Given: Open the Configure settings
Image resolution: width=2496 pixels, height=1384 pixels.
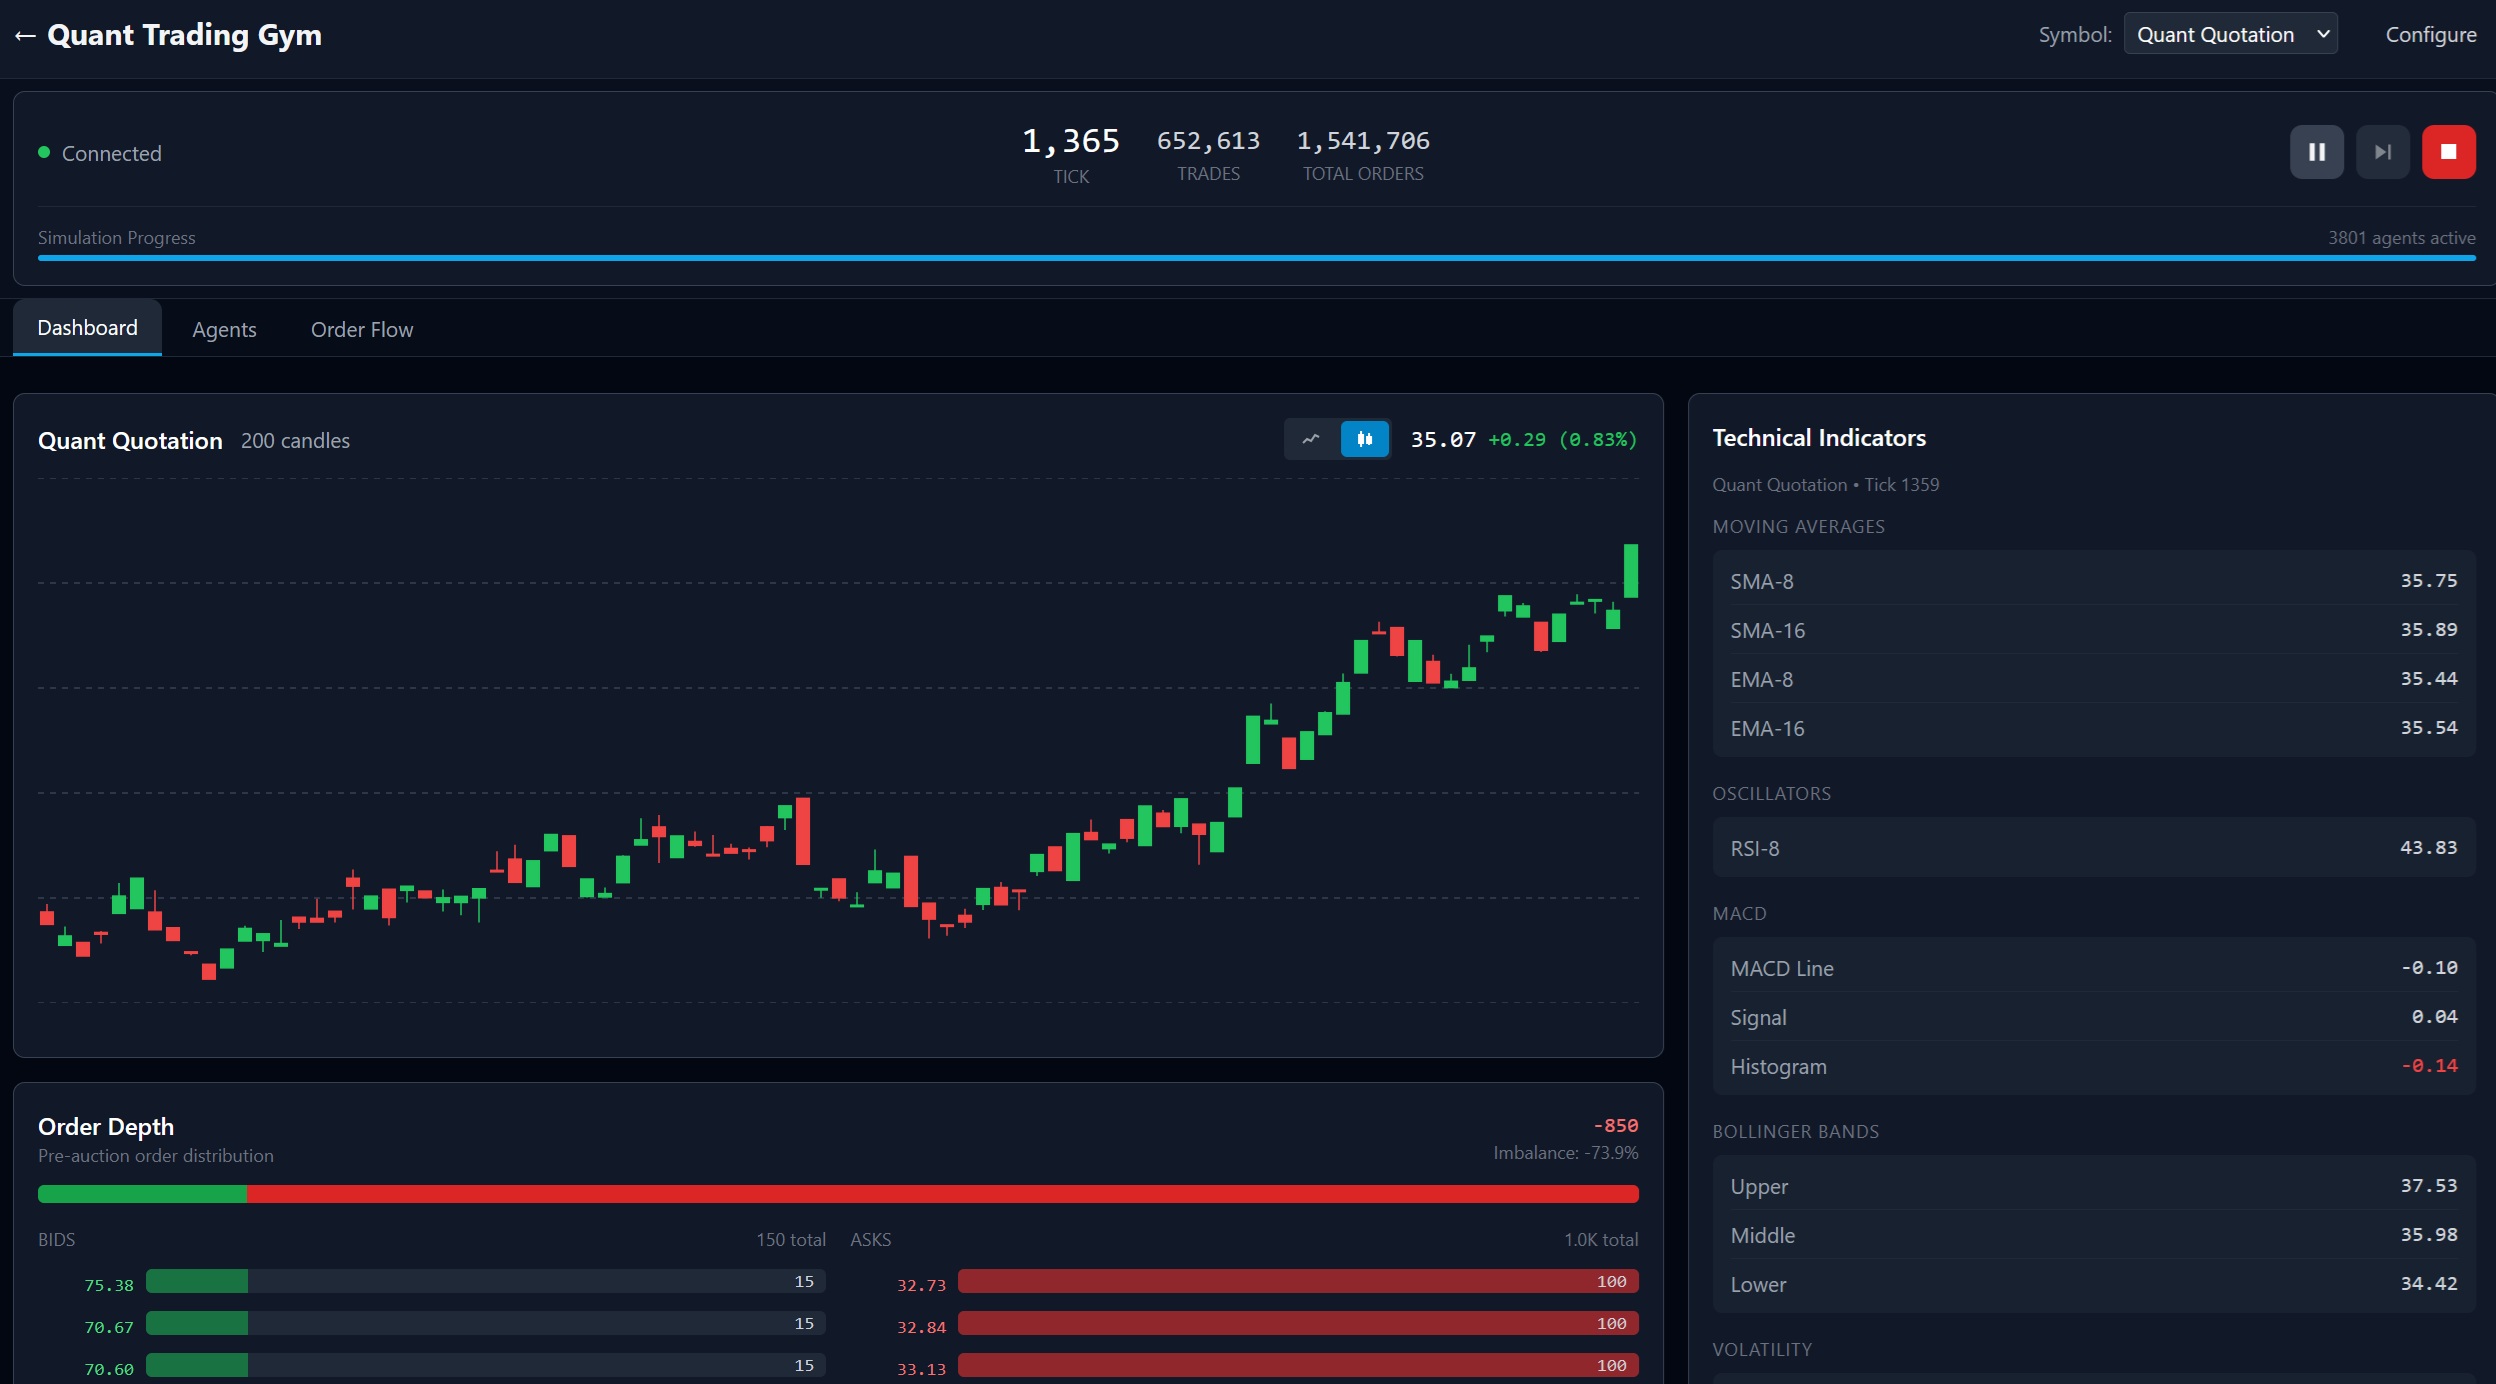Looking at the screenshot, I should (2430, 34).
